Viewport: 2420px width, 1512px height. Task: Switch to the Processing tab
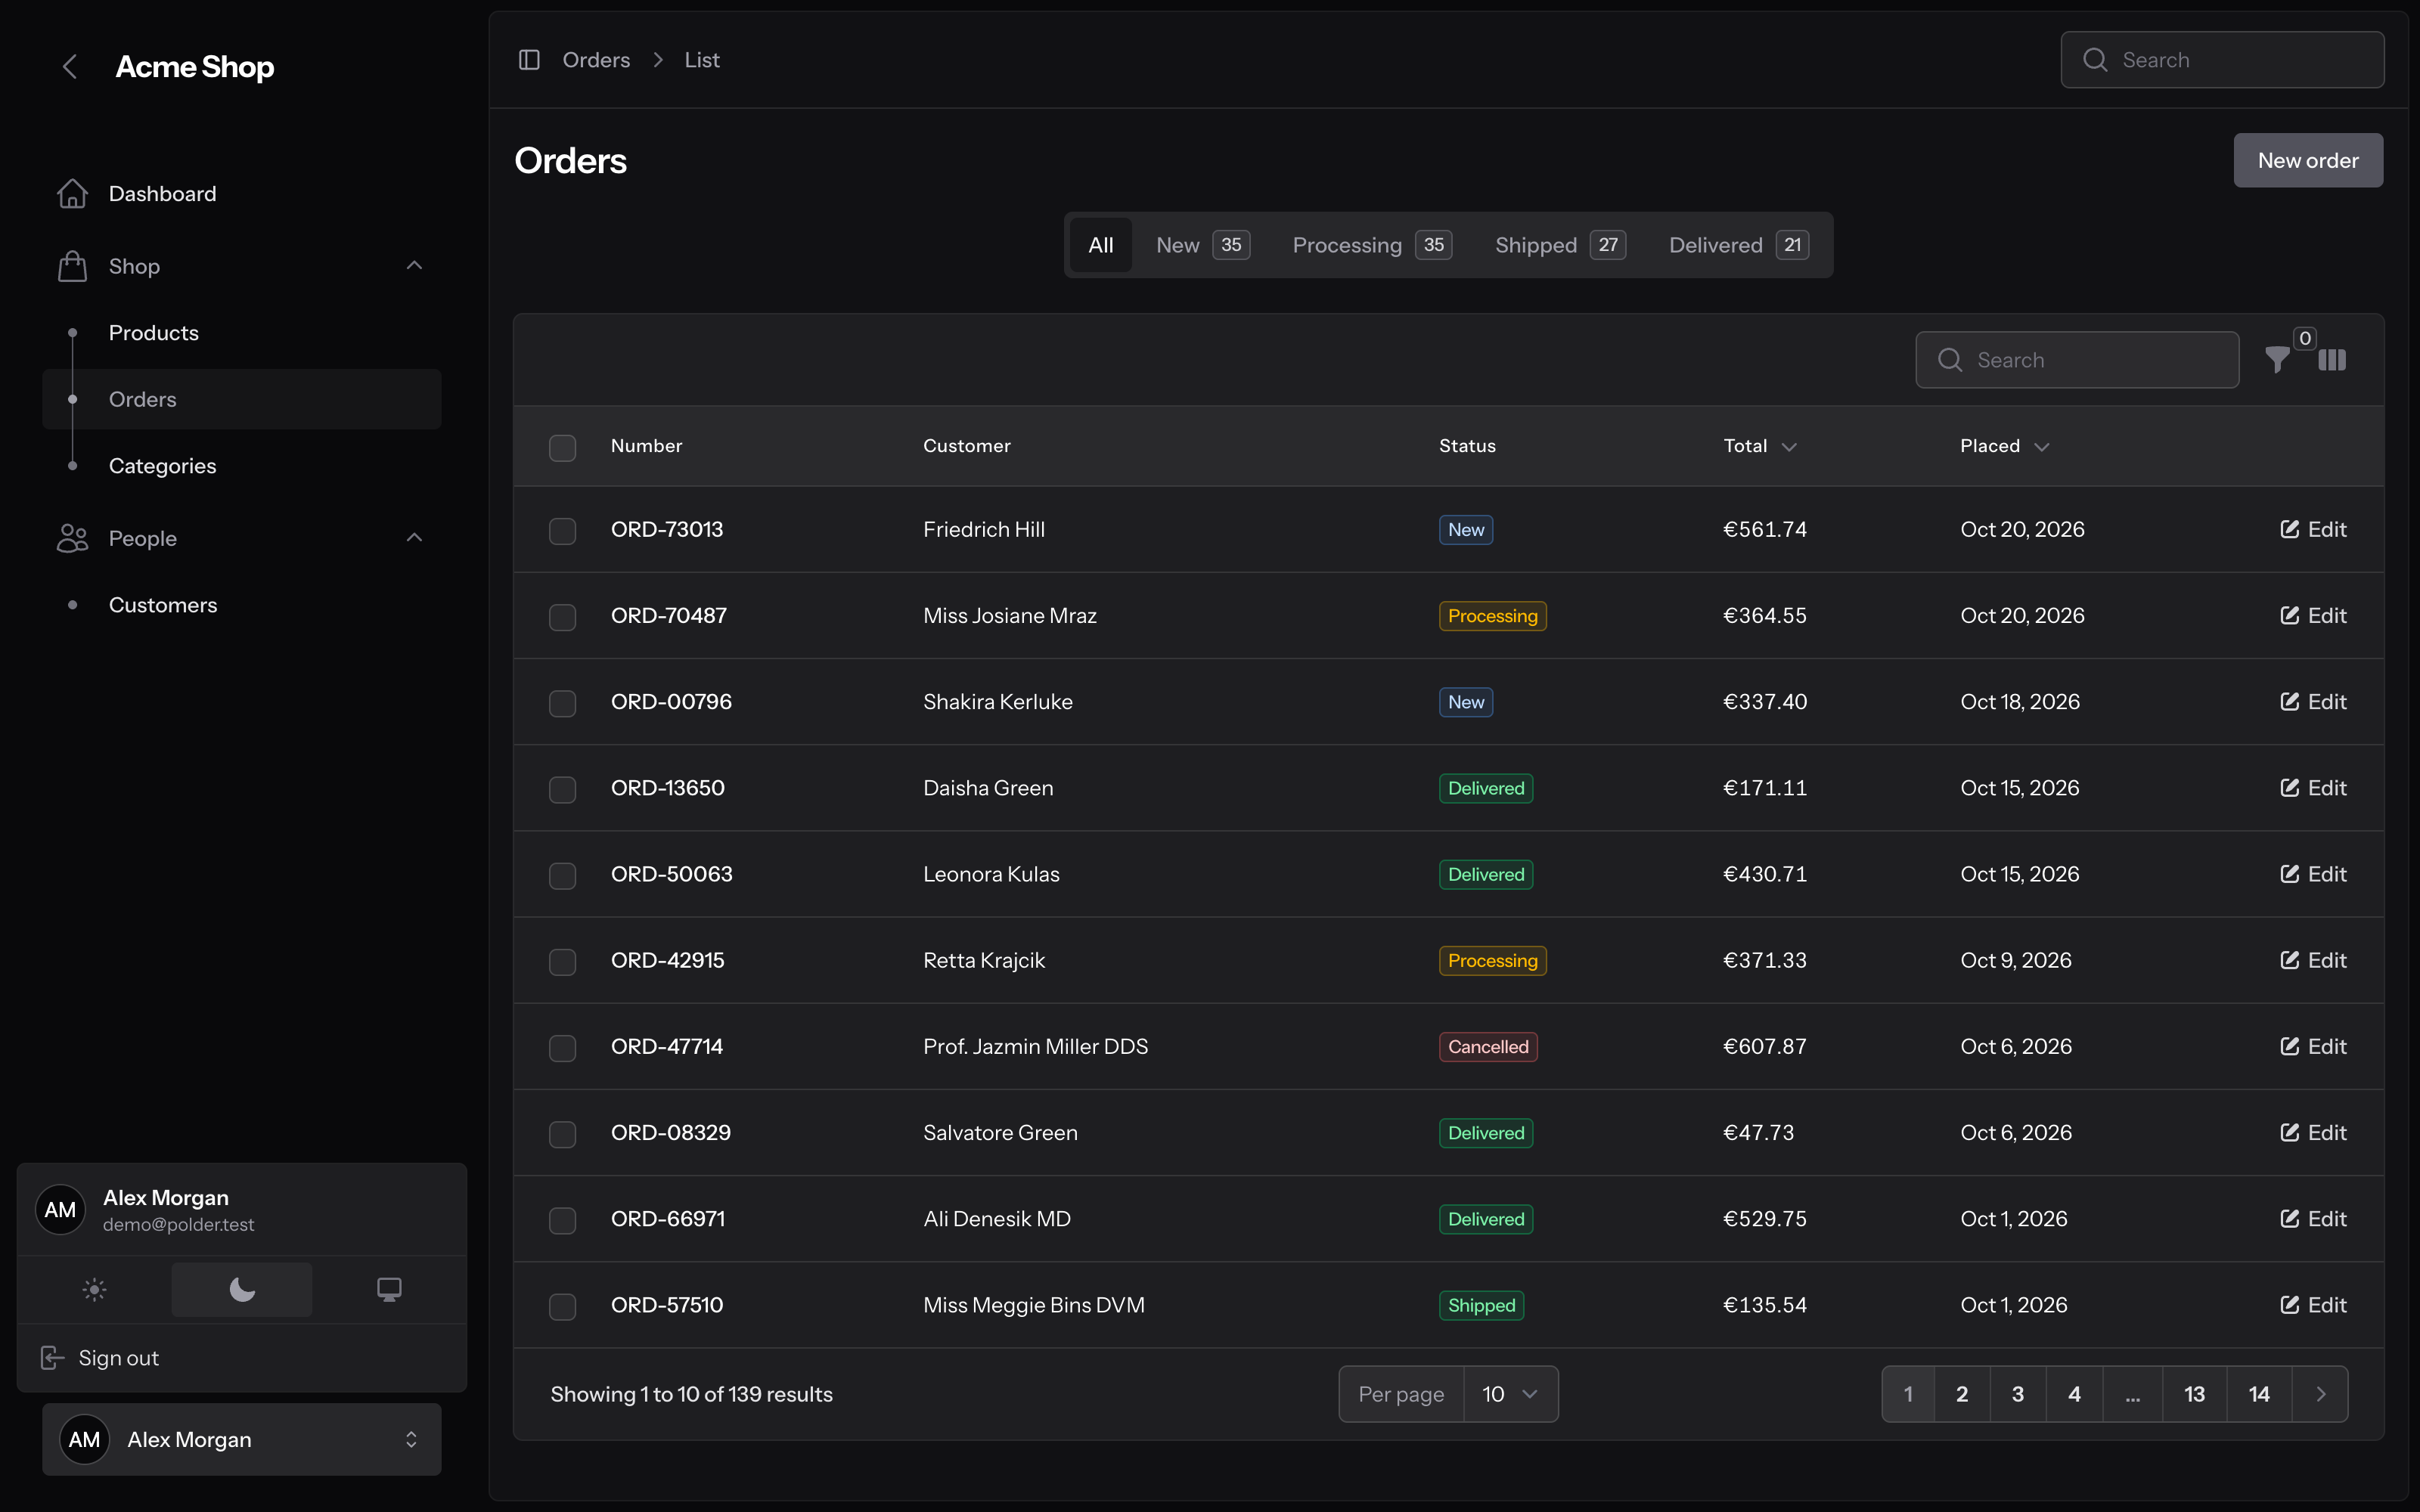(1372, 245)
